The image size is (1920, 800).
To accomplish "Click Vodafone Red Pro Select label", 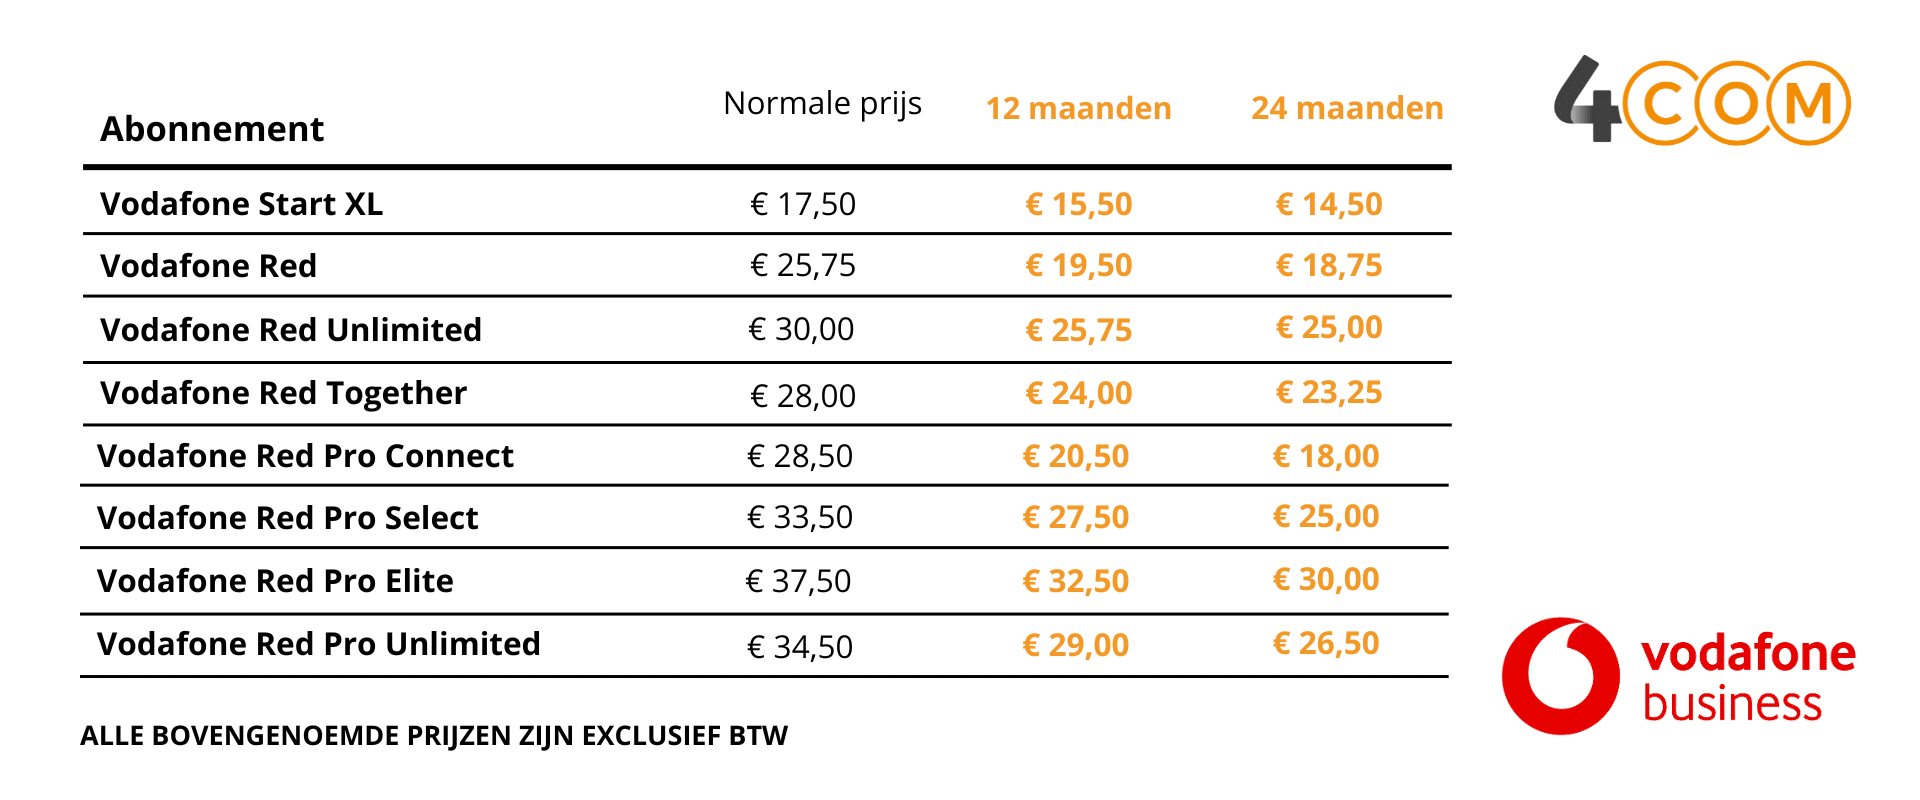I will point(288,518).
